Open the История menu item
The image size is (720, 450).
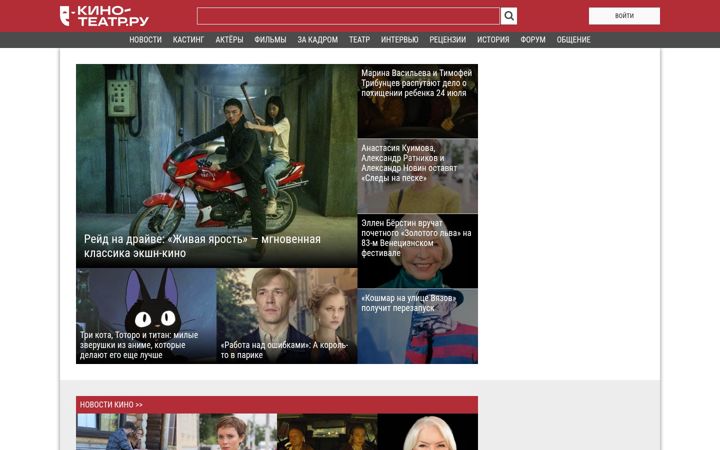[493, 40]
